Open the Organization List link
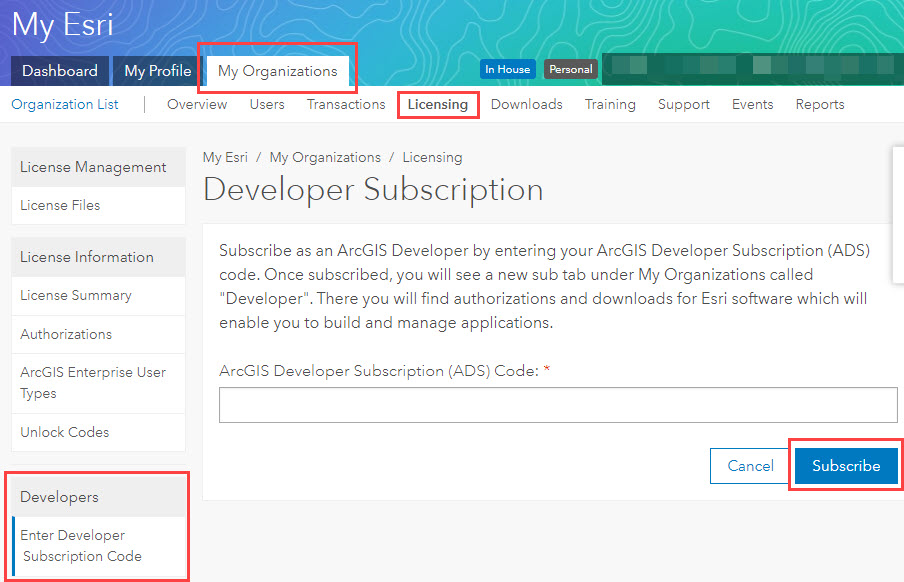 [65, 104]
